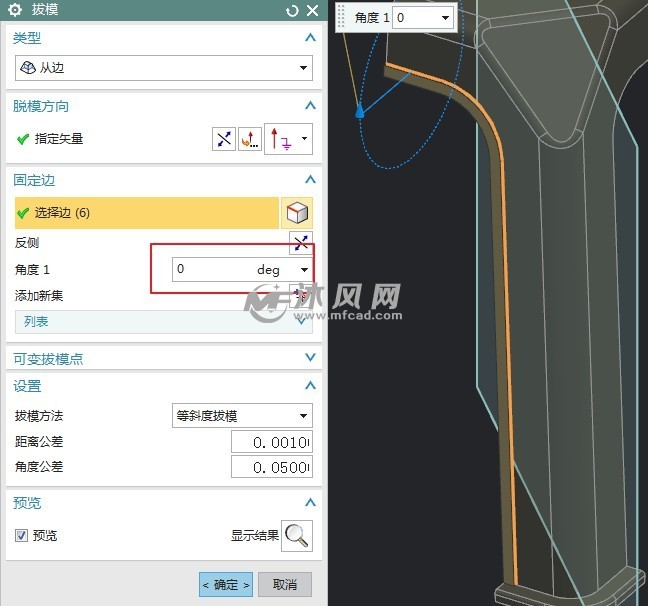Screen dimensions: 648x606
Task: Collapse the 预览 section header
Action: [x=310, y=503]
